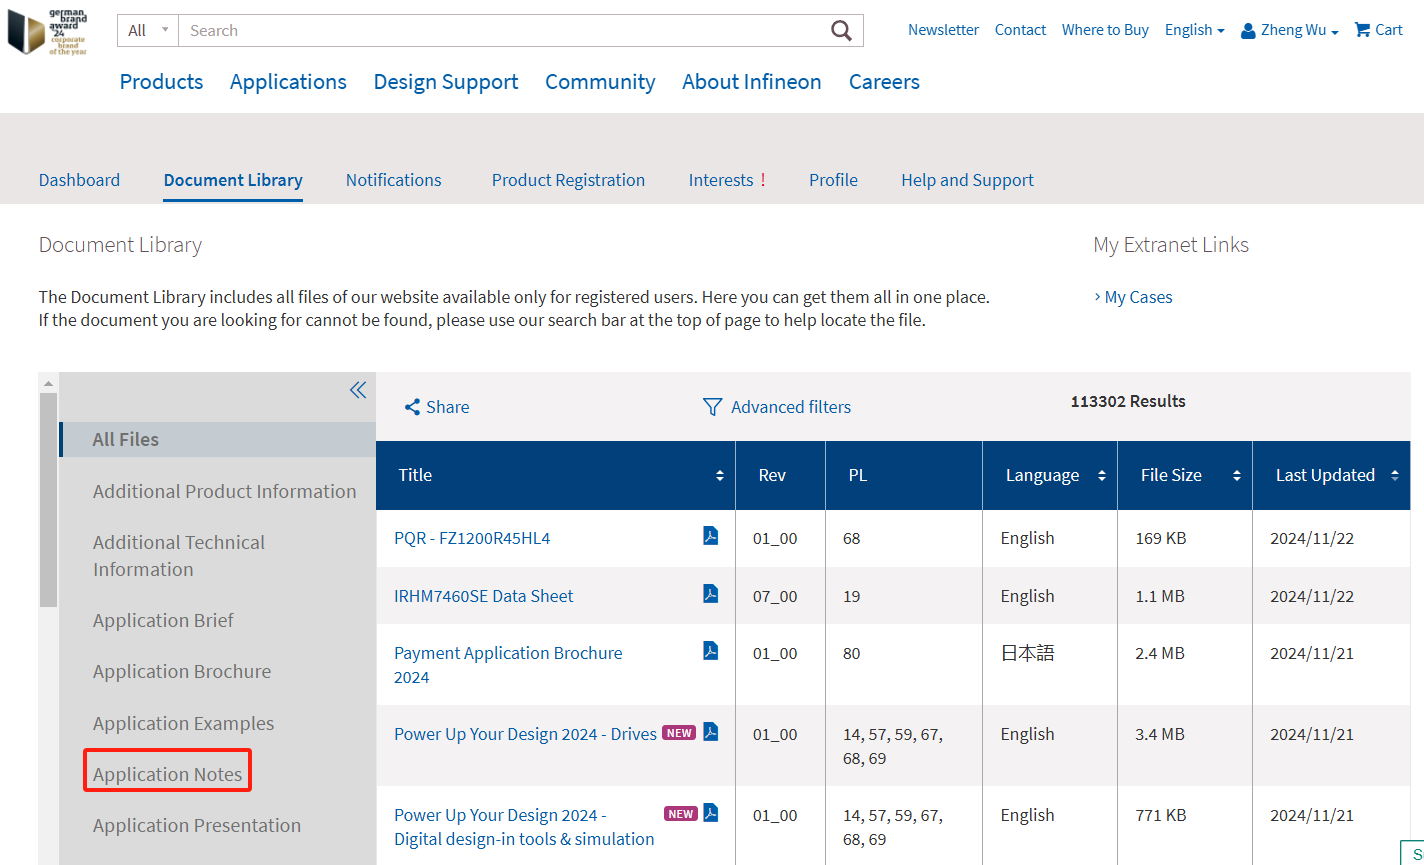The width and height of the screenshot is (1424, 865).
Task: Open PDF icon for PQR - FZ1200R45HL4
Action: [x=710, y=536]
